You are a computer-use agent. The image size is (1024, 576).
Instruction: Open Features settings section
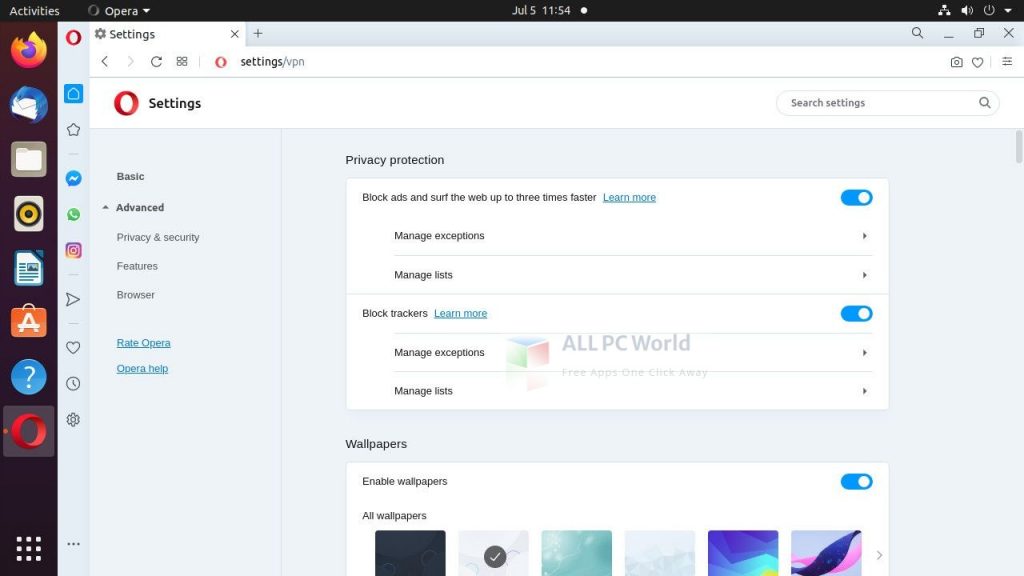click(137, 266)
